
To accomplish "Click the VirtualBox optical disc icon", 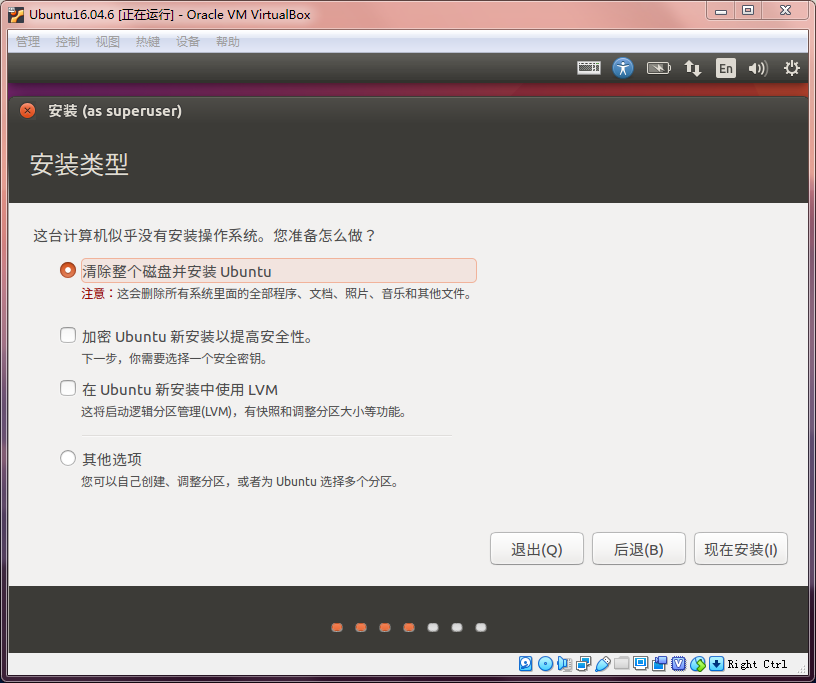I will (x=545, y=664).
